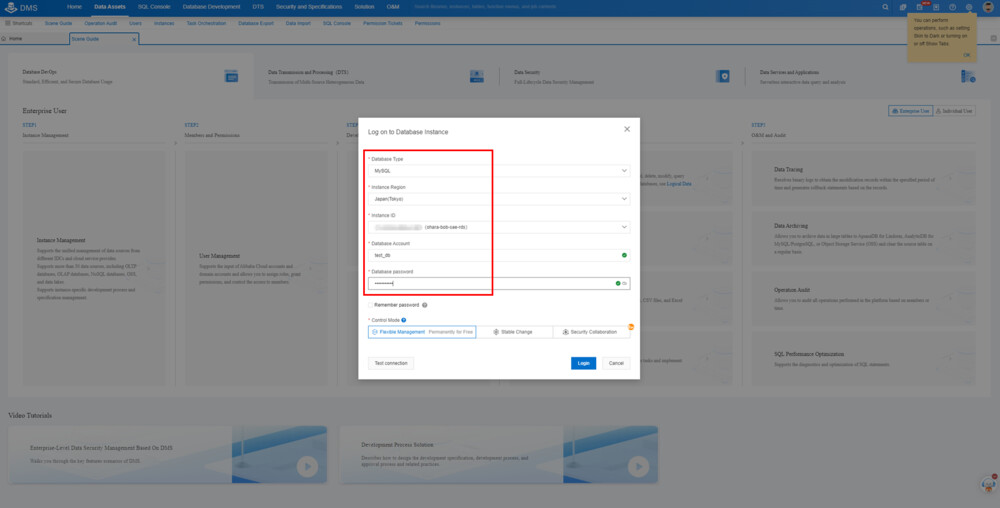This screenshot has height=508, width=1000.
Task: Close the Scene Guide tab
Action: coord(135,39)
